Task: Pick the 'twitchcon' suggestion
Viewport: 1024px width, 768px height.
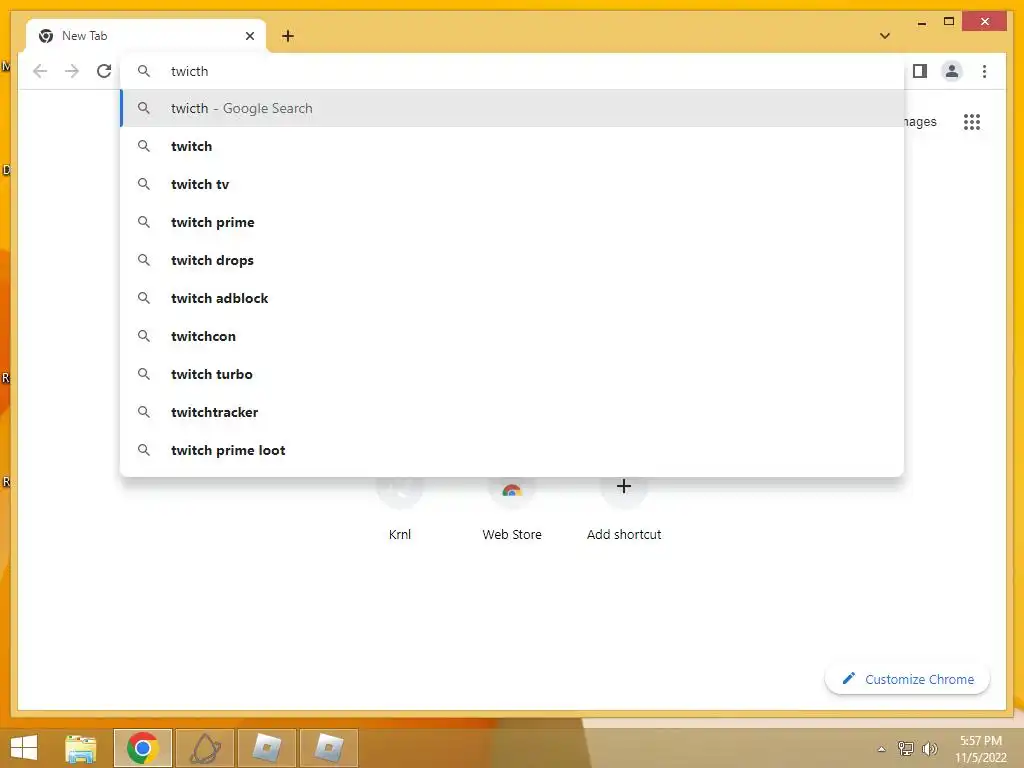Action: click(513, 336)
